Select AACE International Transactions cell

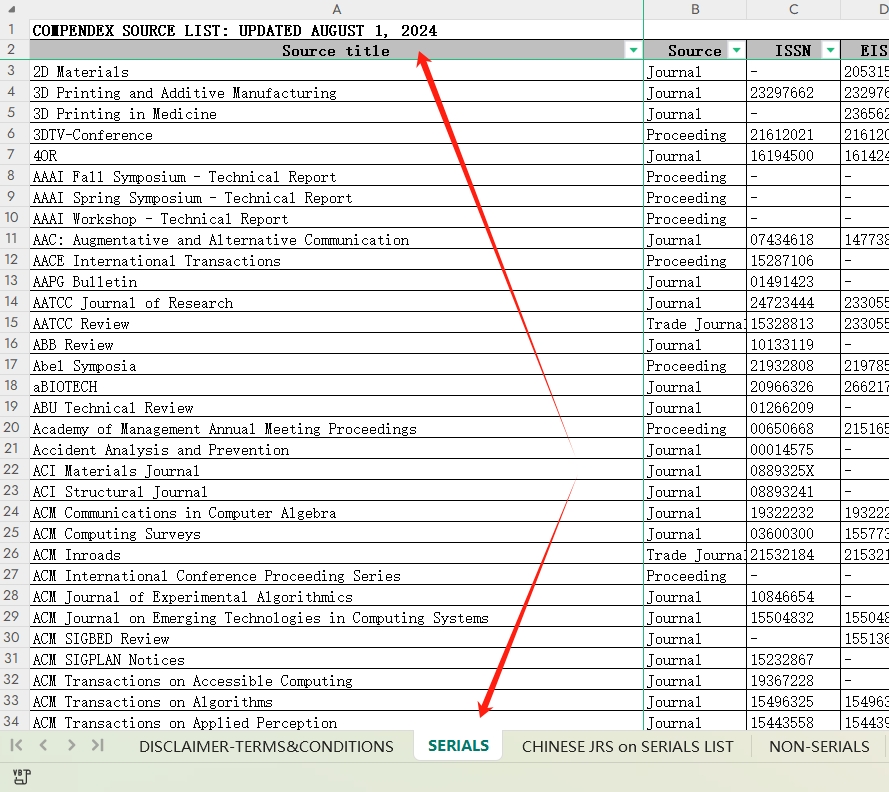coord(336,260)
